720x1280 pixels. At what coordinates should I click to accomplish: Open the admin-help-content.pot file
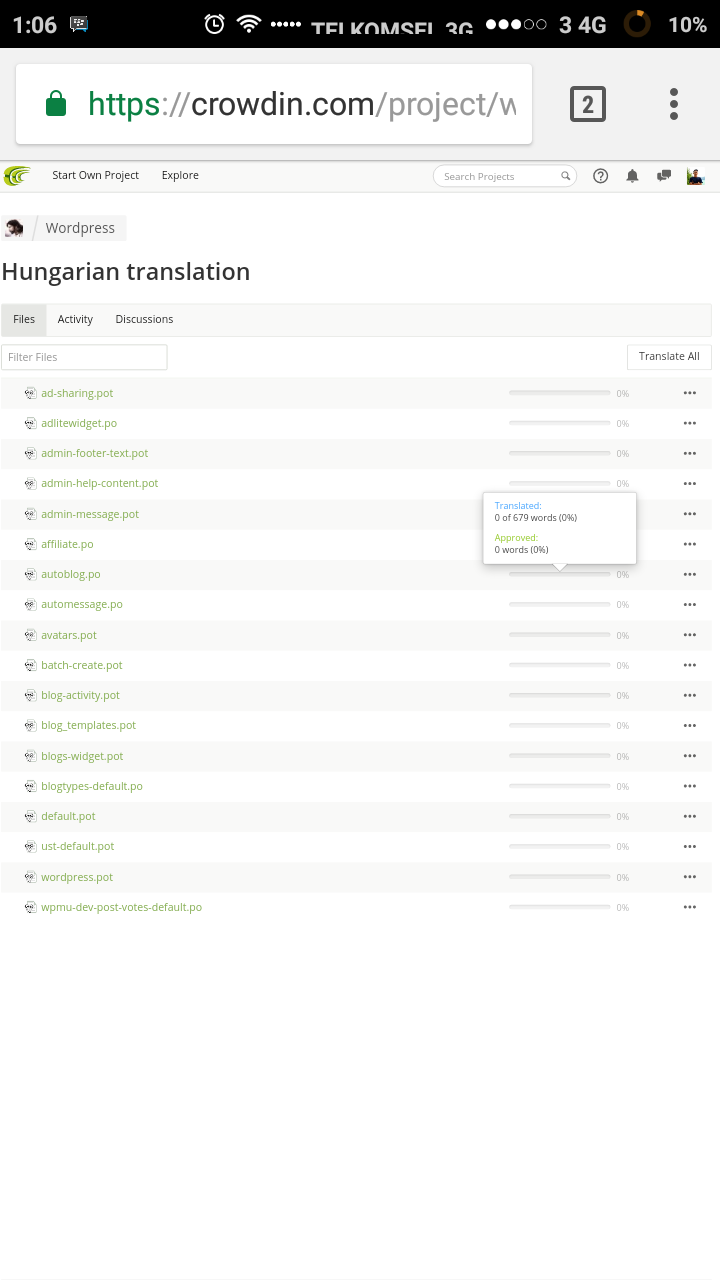[99, 483]
